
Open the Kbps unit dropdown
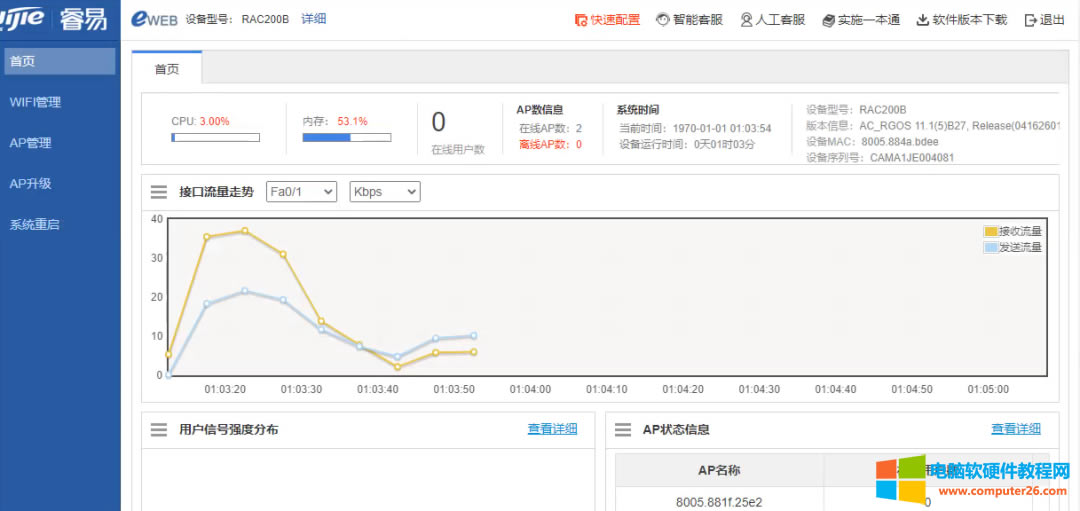point(384,192)
